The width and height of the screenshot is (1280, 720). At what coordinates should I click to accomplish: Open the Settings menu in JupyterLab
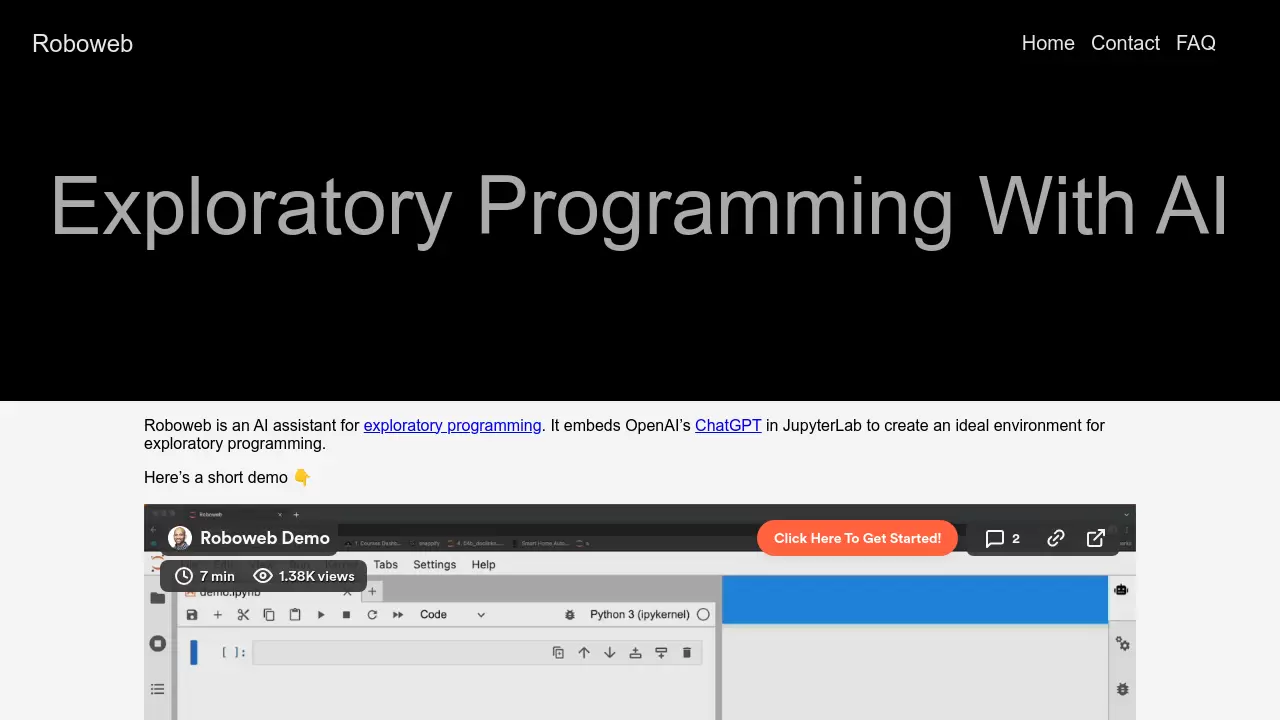point(434,564)
